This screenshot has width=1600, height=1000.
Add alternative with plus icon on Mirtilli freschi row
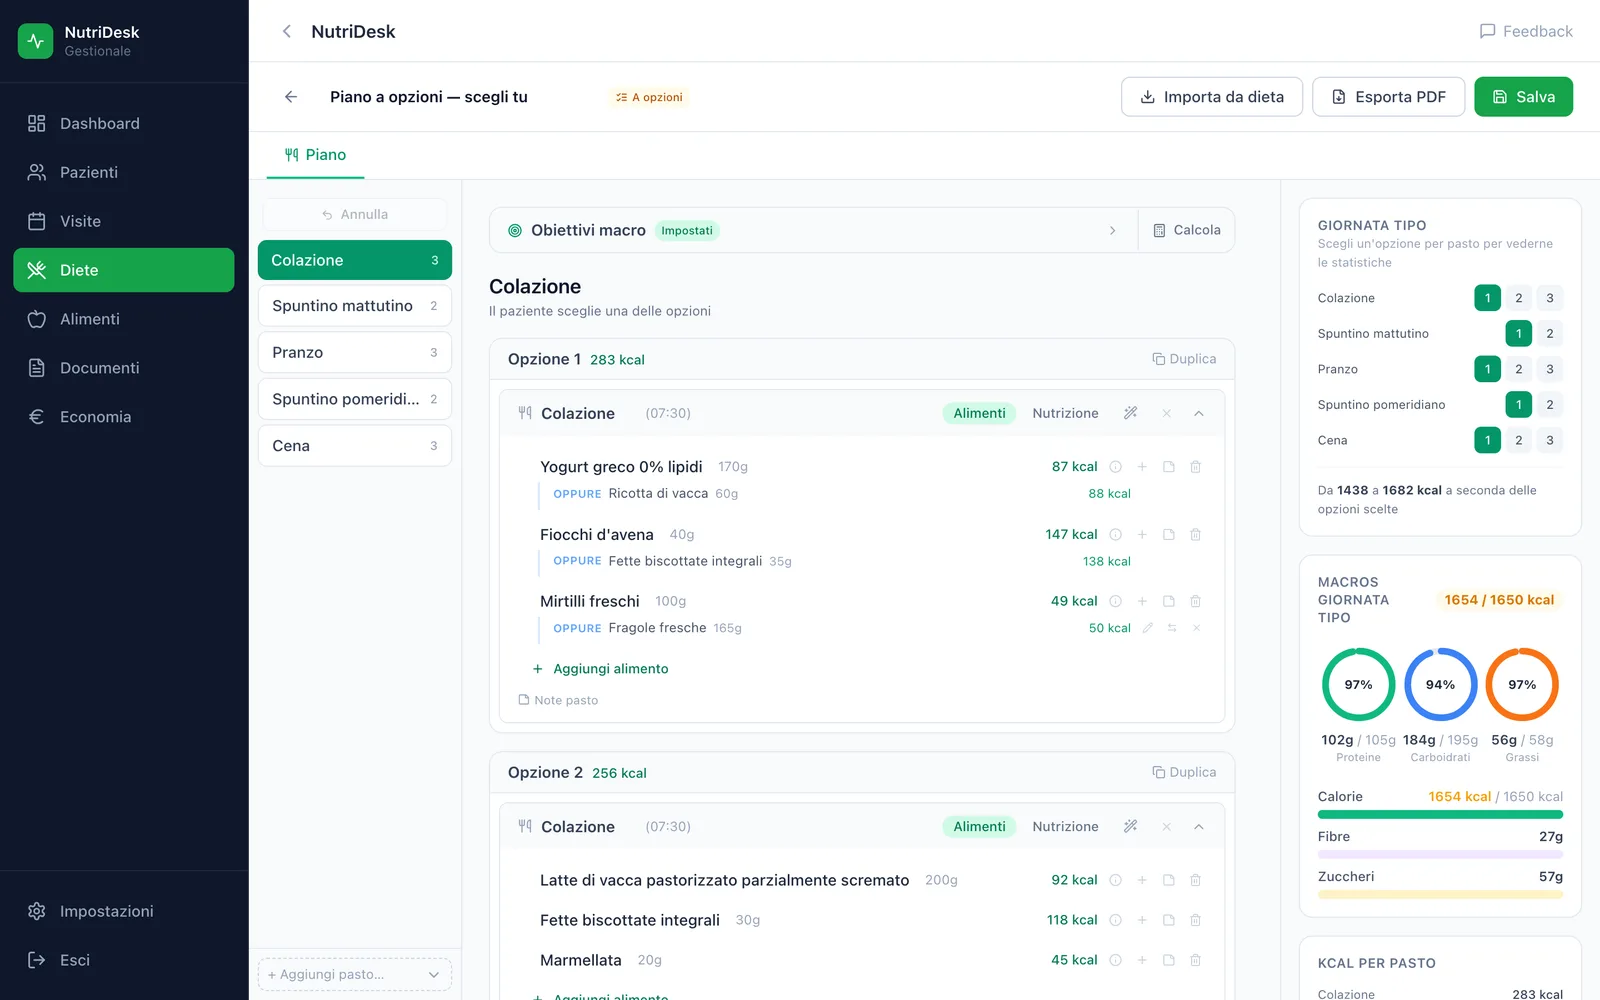click(x=1142, y=601)
